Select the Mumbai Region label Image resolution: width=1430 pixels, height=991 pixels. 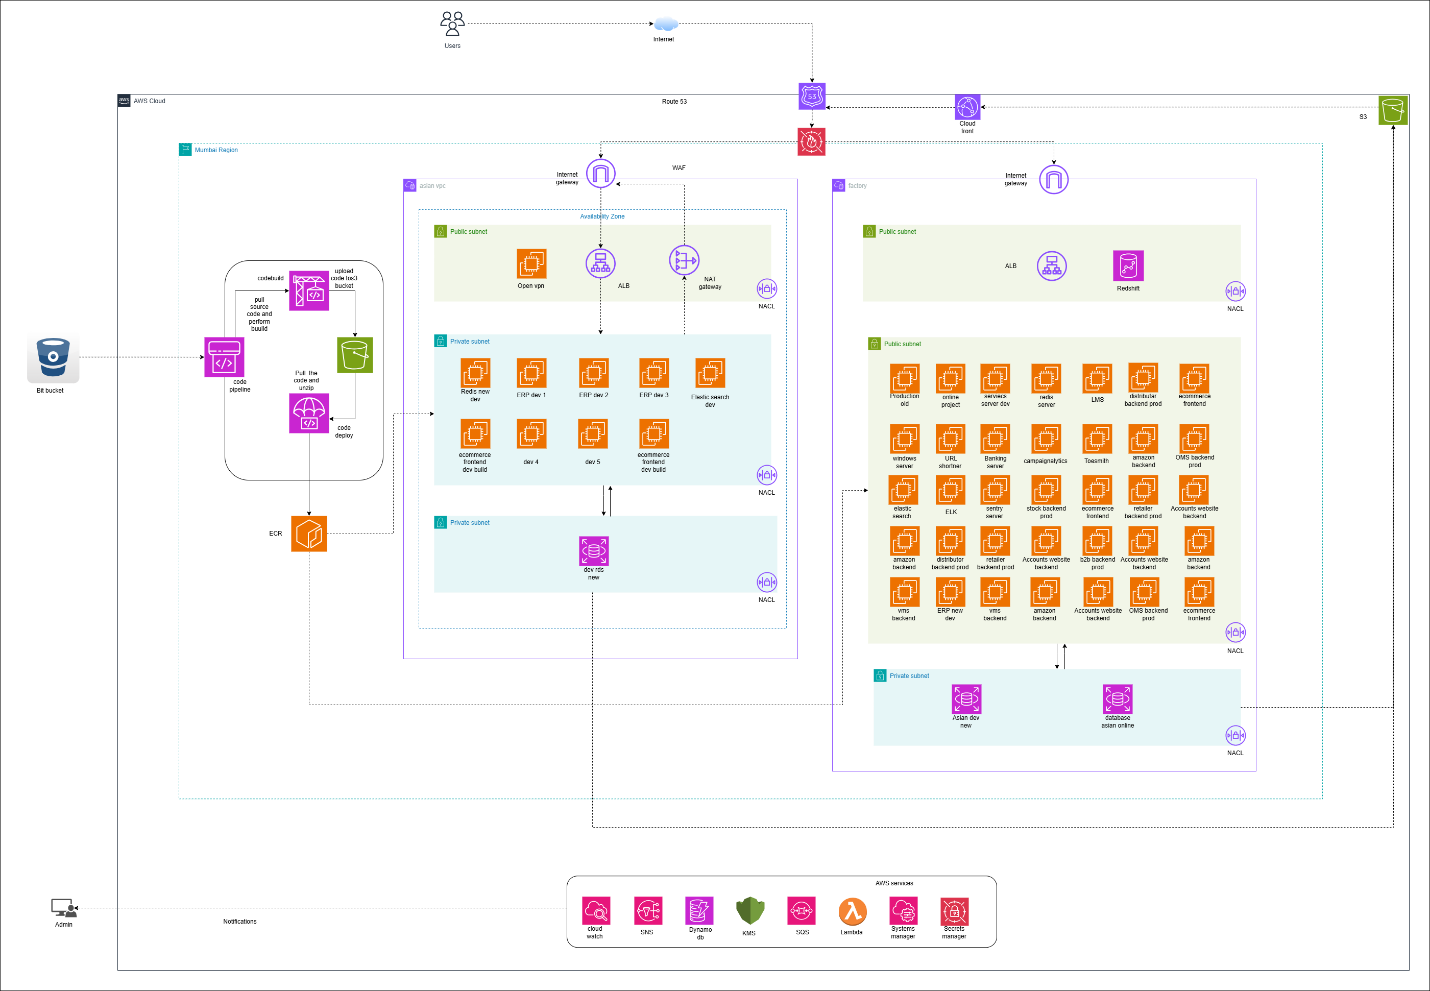pyautogui.click(x=216, y=150)
